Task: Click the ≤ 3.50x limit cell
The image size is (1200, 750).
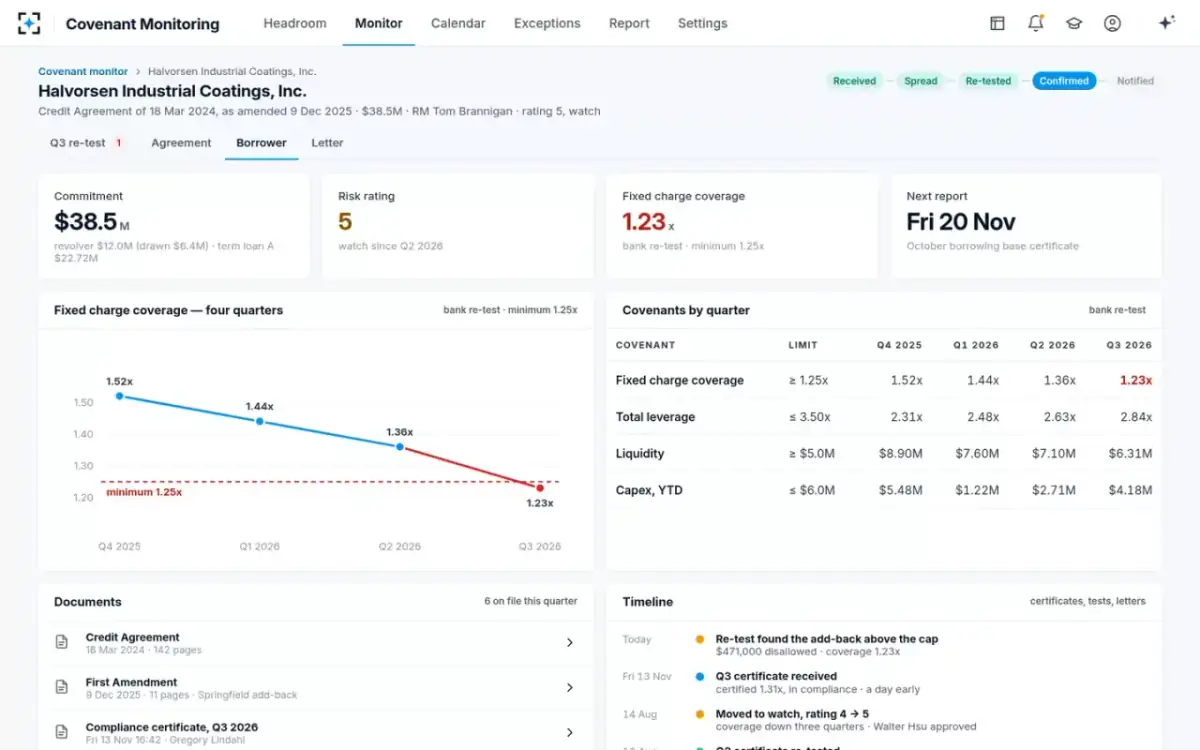Action: coord(808,417)
